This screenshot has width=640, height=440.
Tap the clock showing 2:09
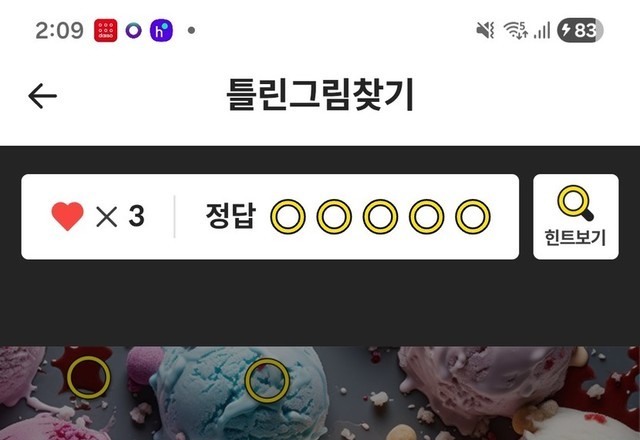(60, 31)
